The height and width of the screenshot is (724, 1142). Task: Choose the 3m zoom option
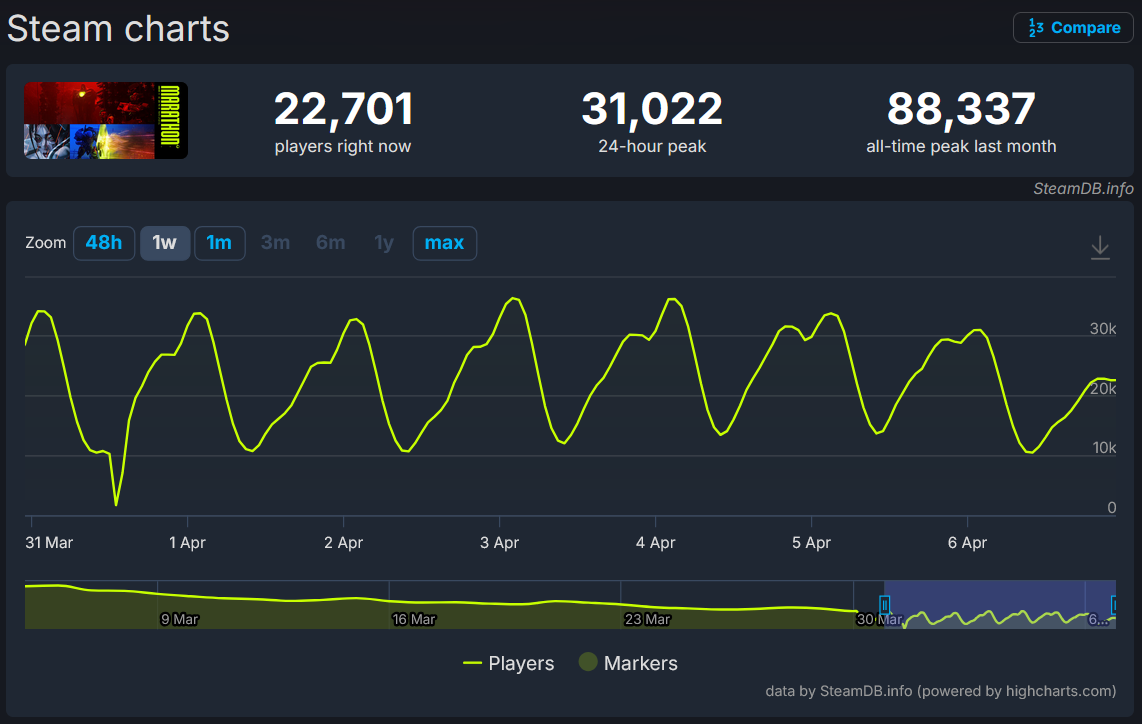coord(275,243)
